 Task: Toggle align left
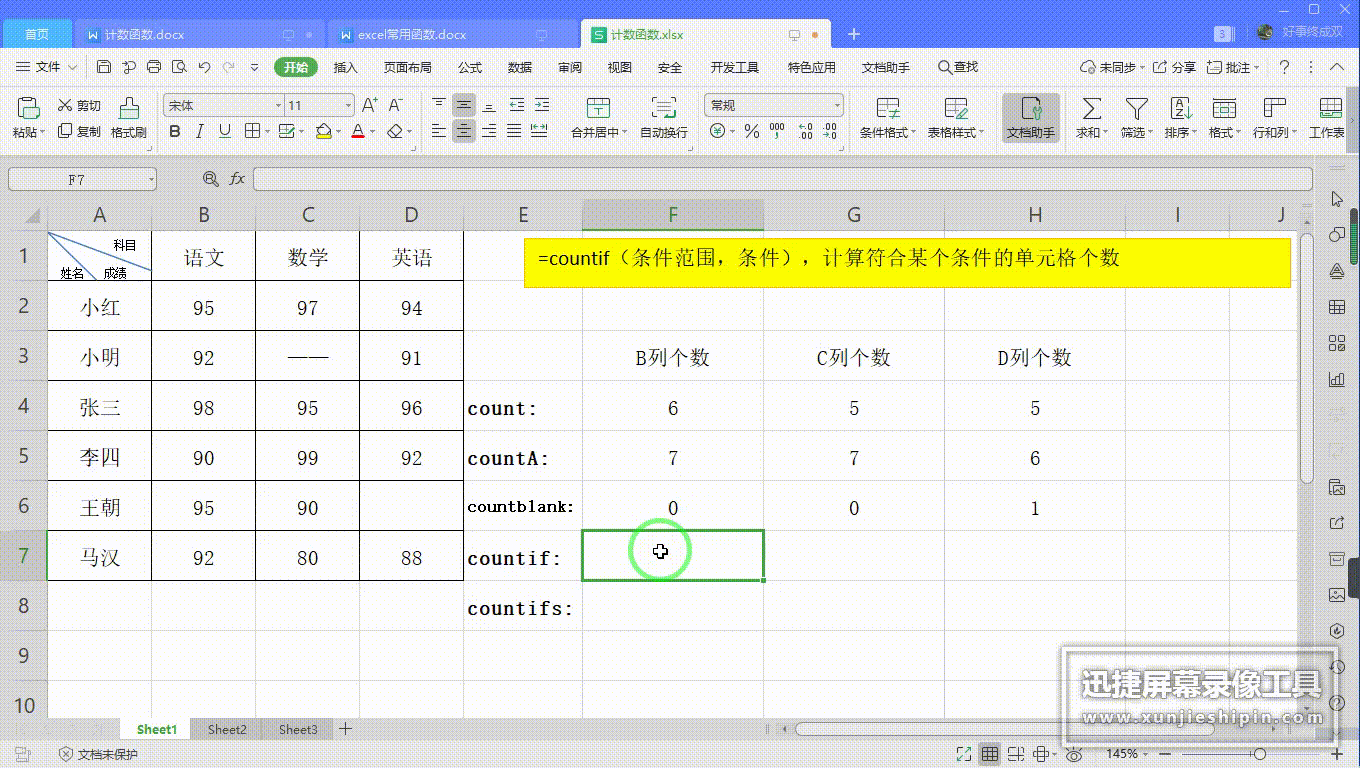(439, 131)
